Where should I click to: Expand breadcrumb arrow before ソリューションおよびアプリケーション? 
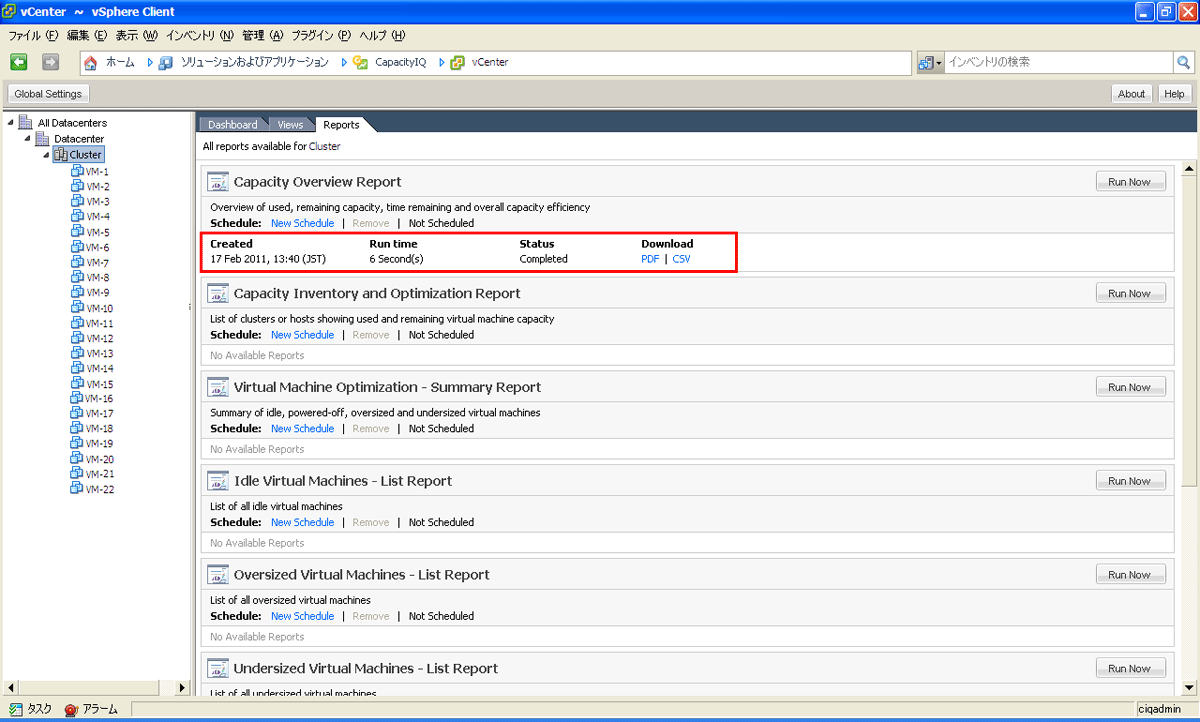[x=150, y=62]
